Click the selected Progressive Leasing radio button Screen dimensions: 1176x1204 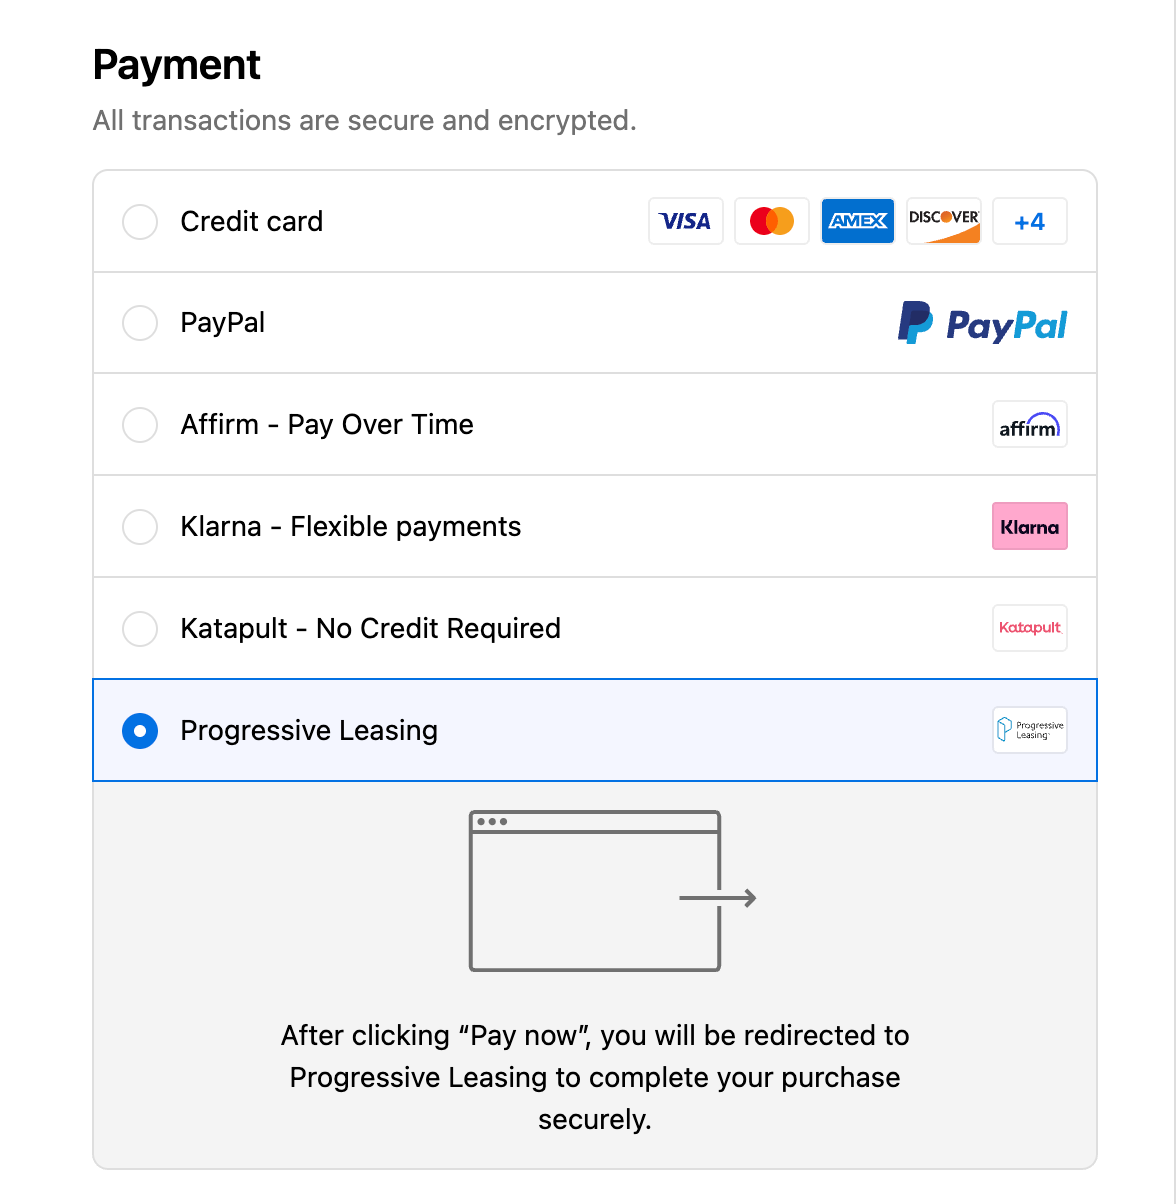[x=140, y=731]
